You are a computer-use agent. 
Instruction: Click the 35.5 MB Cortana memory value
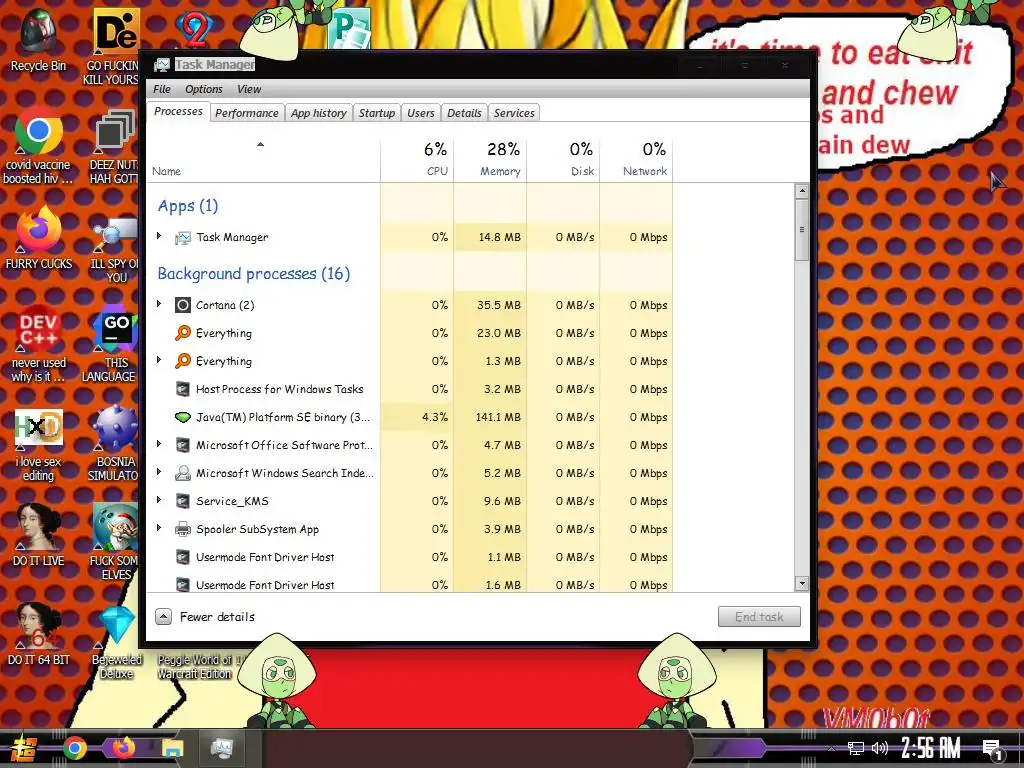(x=499, y=305)
